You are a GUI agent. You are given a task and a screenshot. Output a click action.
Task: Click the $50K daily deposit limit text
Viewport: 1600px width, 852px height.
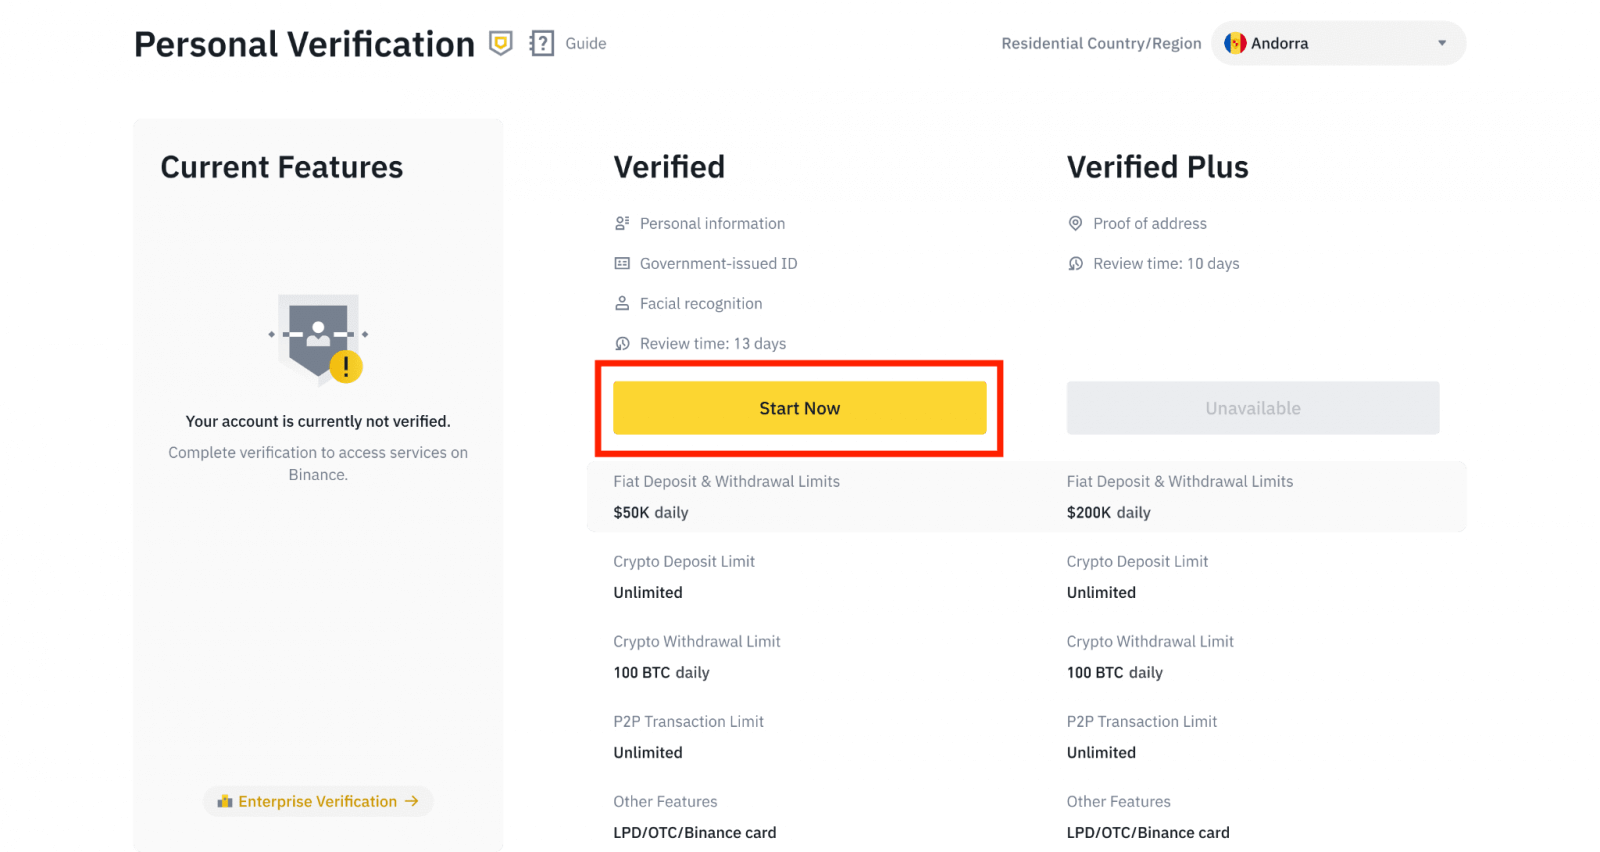[650, 512]
